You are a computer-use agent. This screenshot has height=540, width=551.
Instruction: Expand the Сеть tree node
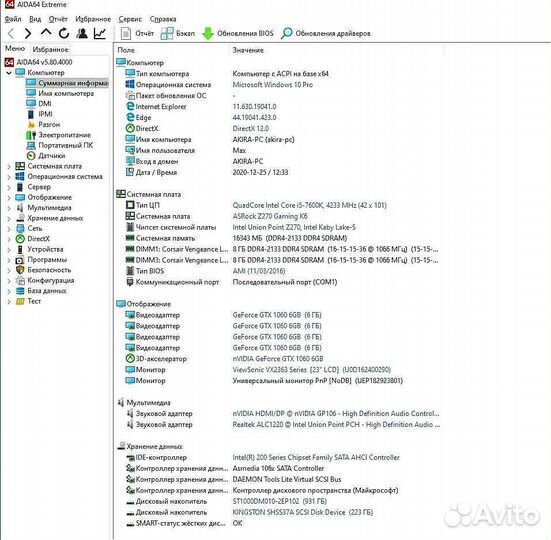point(9,229)
